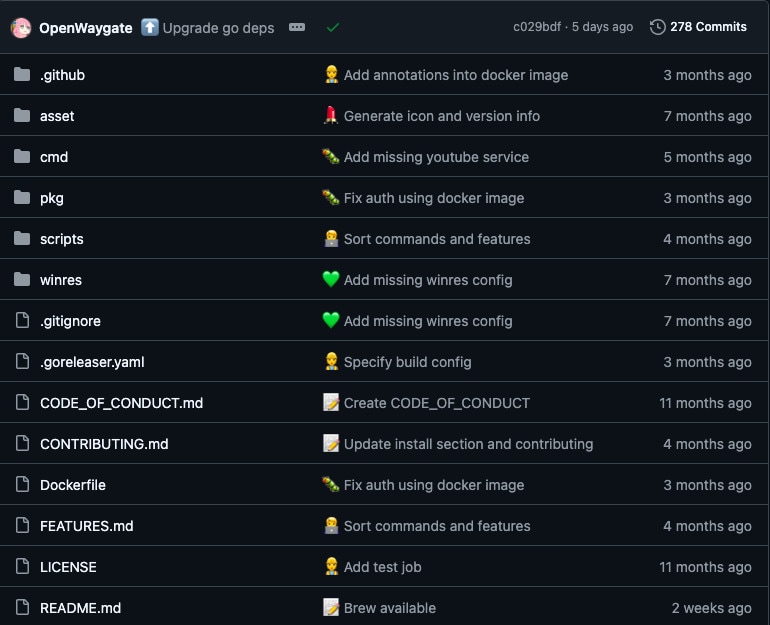Click the c029bdf commit hash
Screen dimensions: 770x625
[x=537, y=27]
